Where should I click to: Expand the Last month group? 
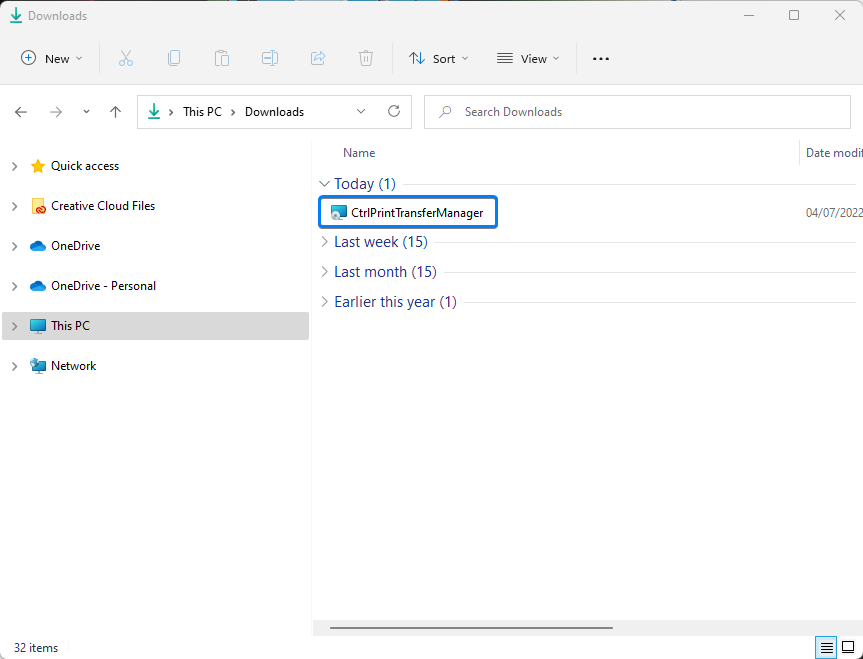point(325,272)
